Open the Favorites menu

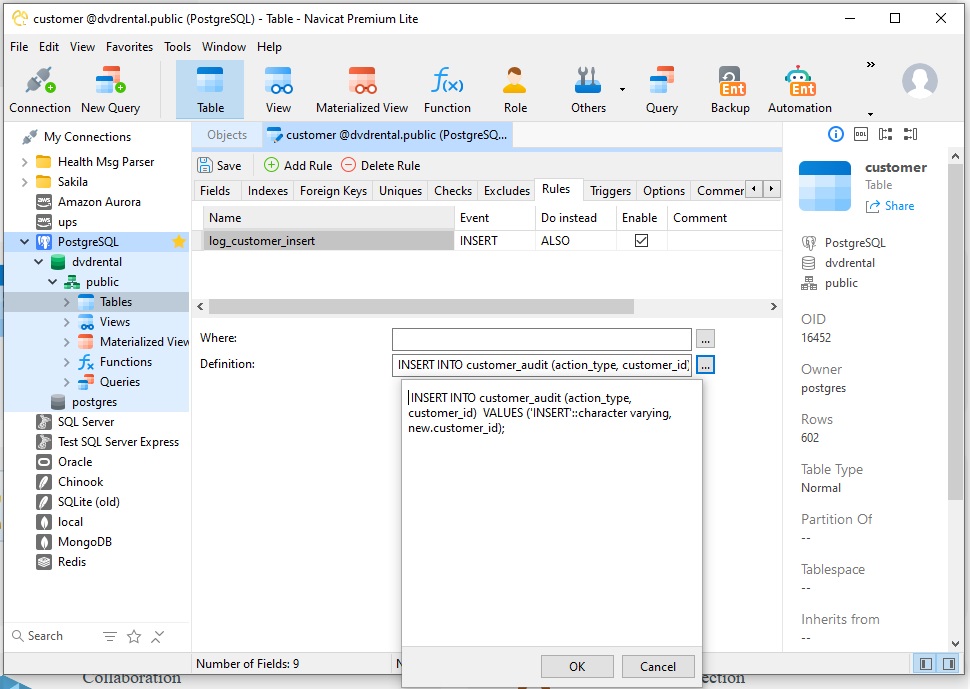(x=129, y=47)
